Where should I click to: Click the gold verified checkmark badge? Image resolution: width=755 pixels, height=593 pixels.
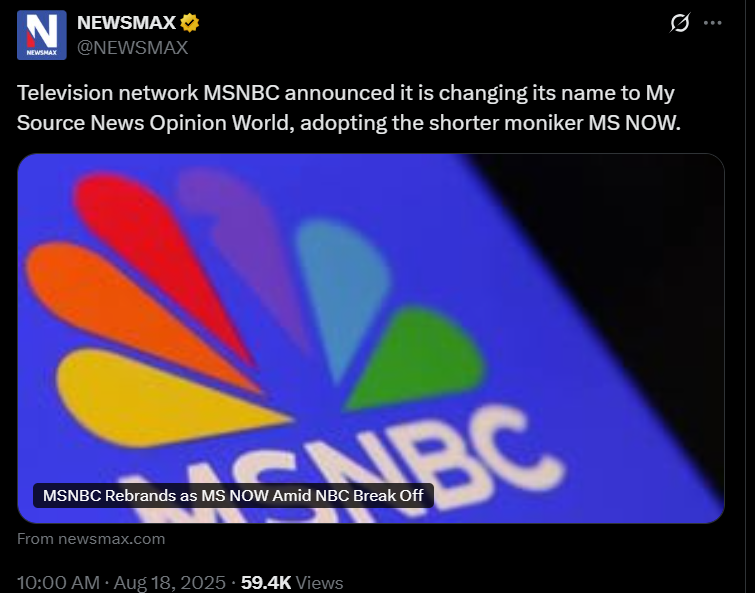190,23
